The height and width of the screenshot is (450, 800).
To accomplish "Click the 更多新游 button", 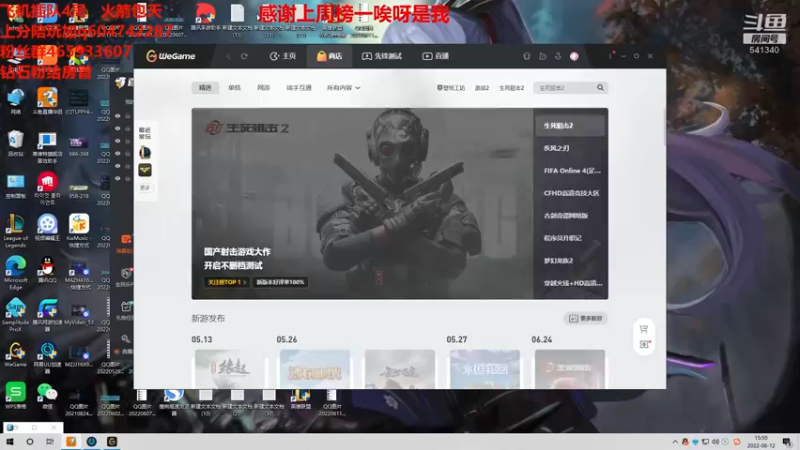I will pyautogui.click(x=585, y=318).
